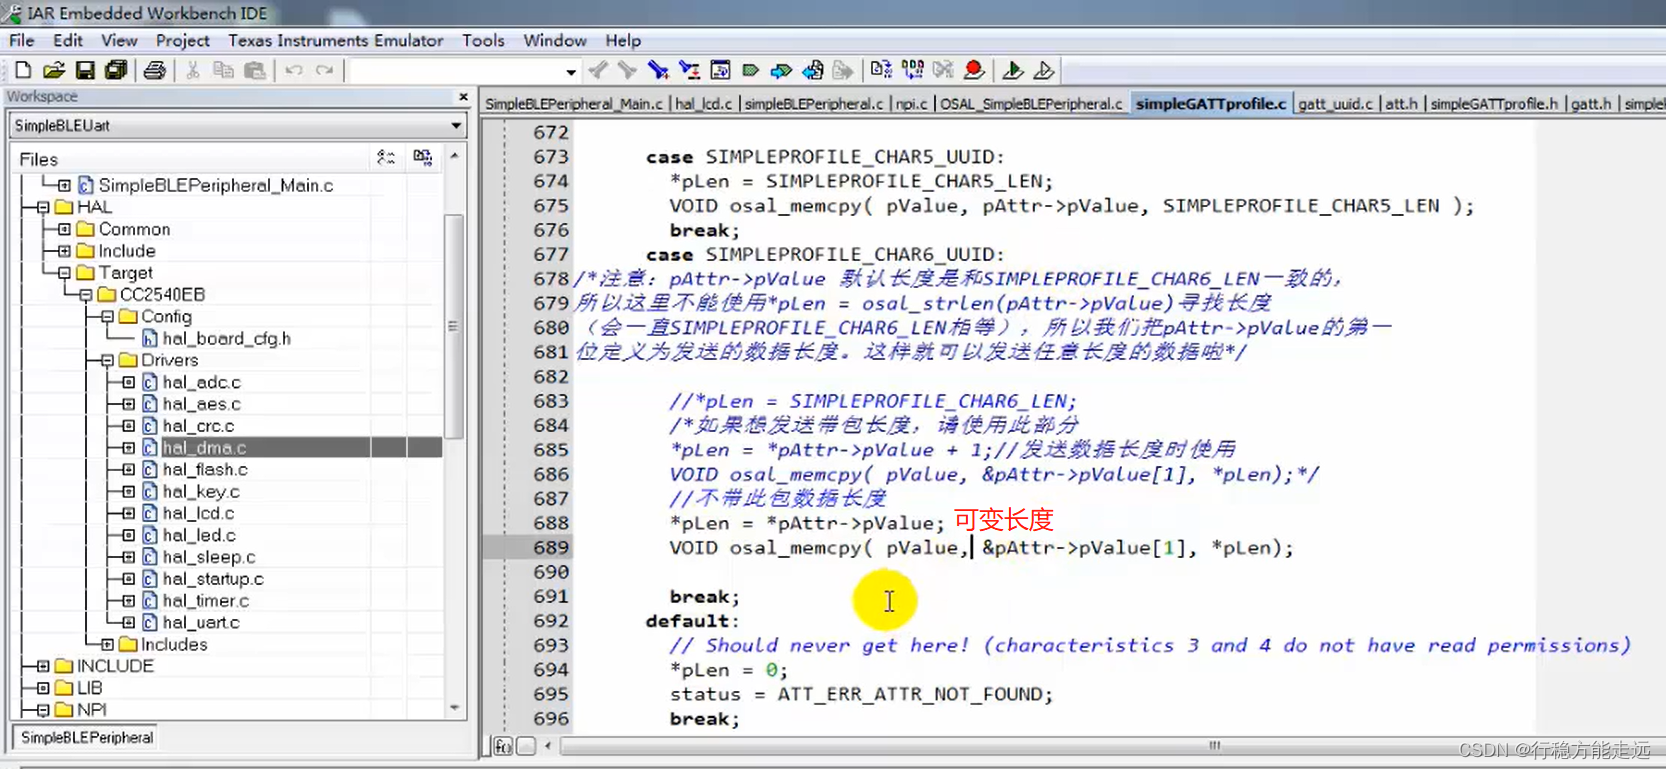Collapse the Drivers folder node
1666x769 pixels.
click(x=107, y=361)
